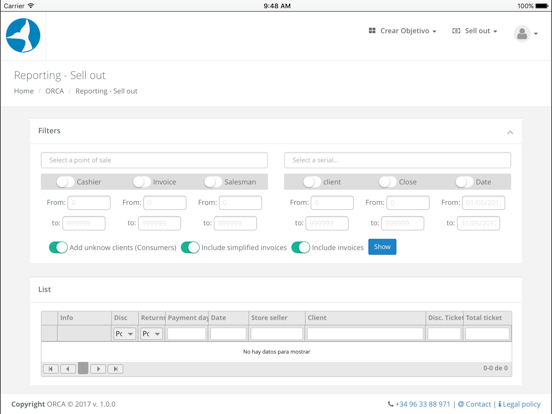Click Close From input field
The width and height of the screenshot is (552, 414).
(x=408, y=203)
